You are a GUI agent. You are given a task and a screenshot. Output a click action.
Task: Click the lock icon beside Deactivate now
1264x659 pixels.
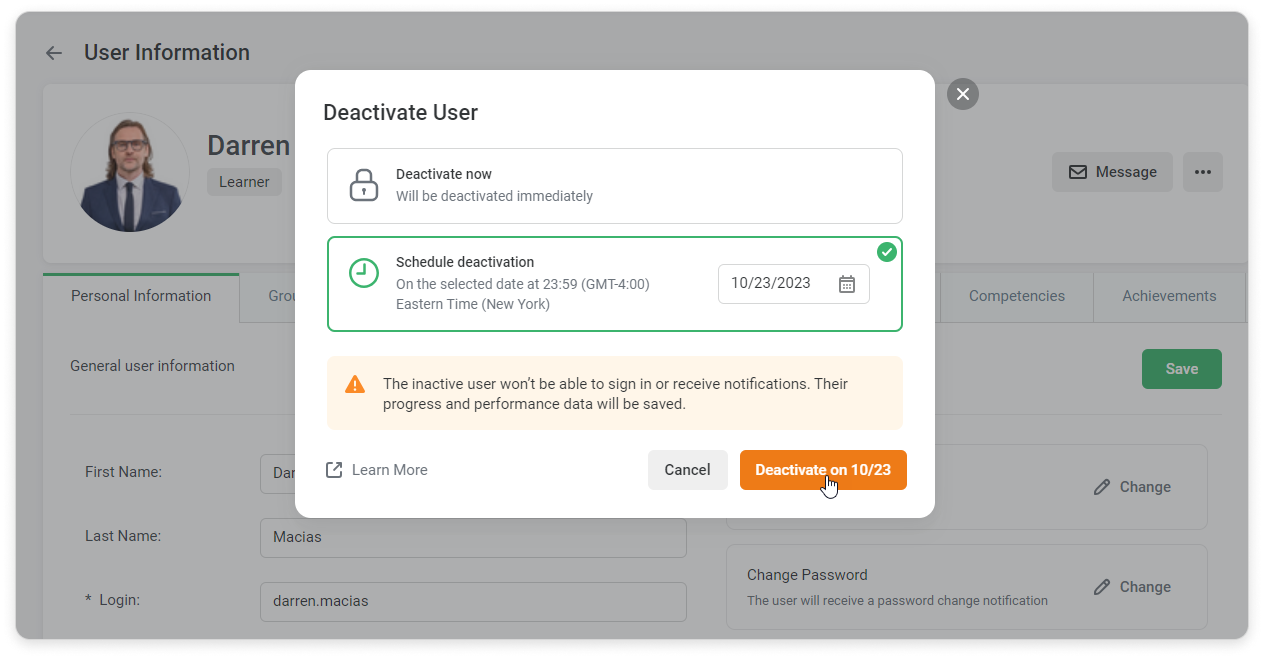(364, 184)
